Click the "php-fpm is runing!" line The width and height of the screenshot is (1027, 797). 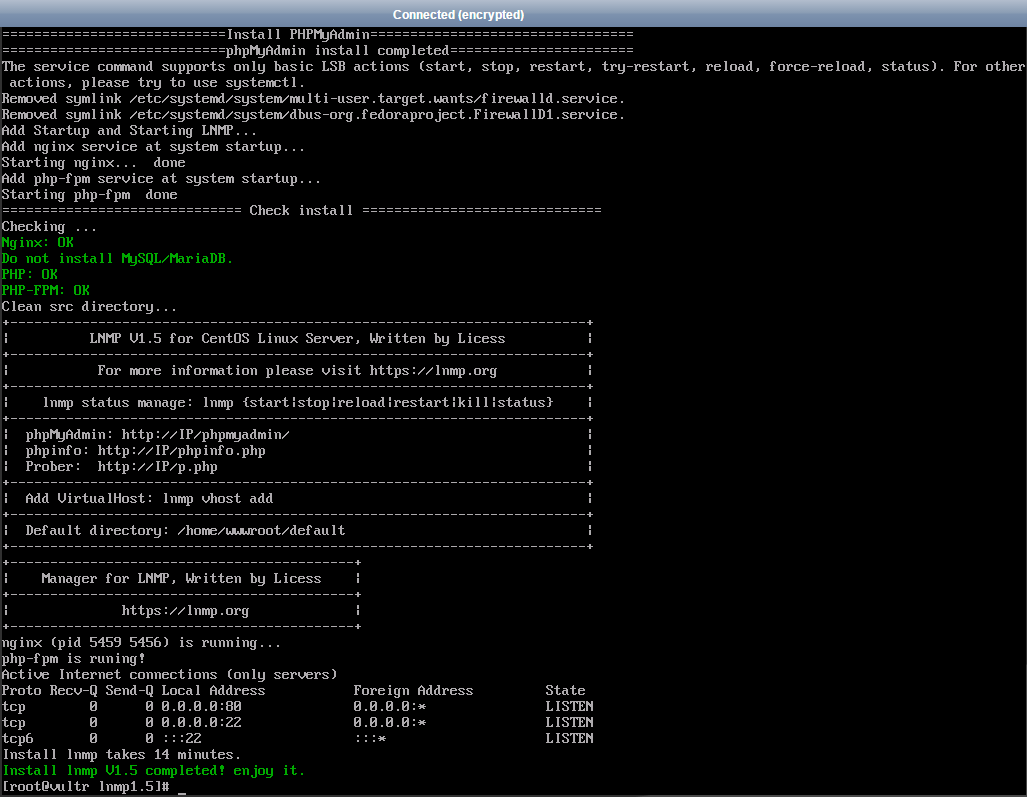[73, 659]
